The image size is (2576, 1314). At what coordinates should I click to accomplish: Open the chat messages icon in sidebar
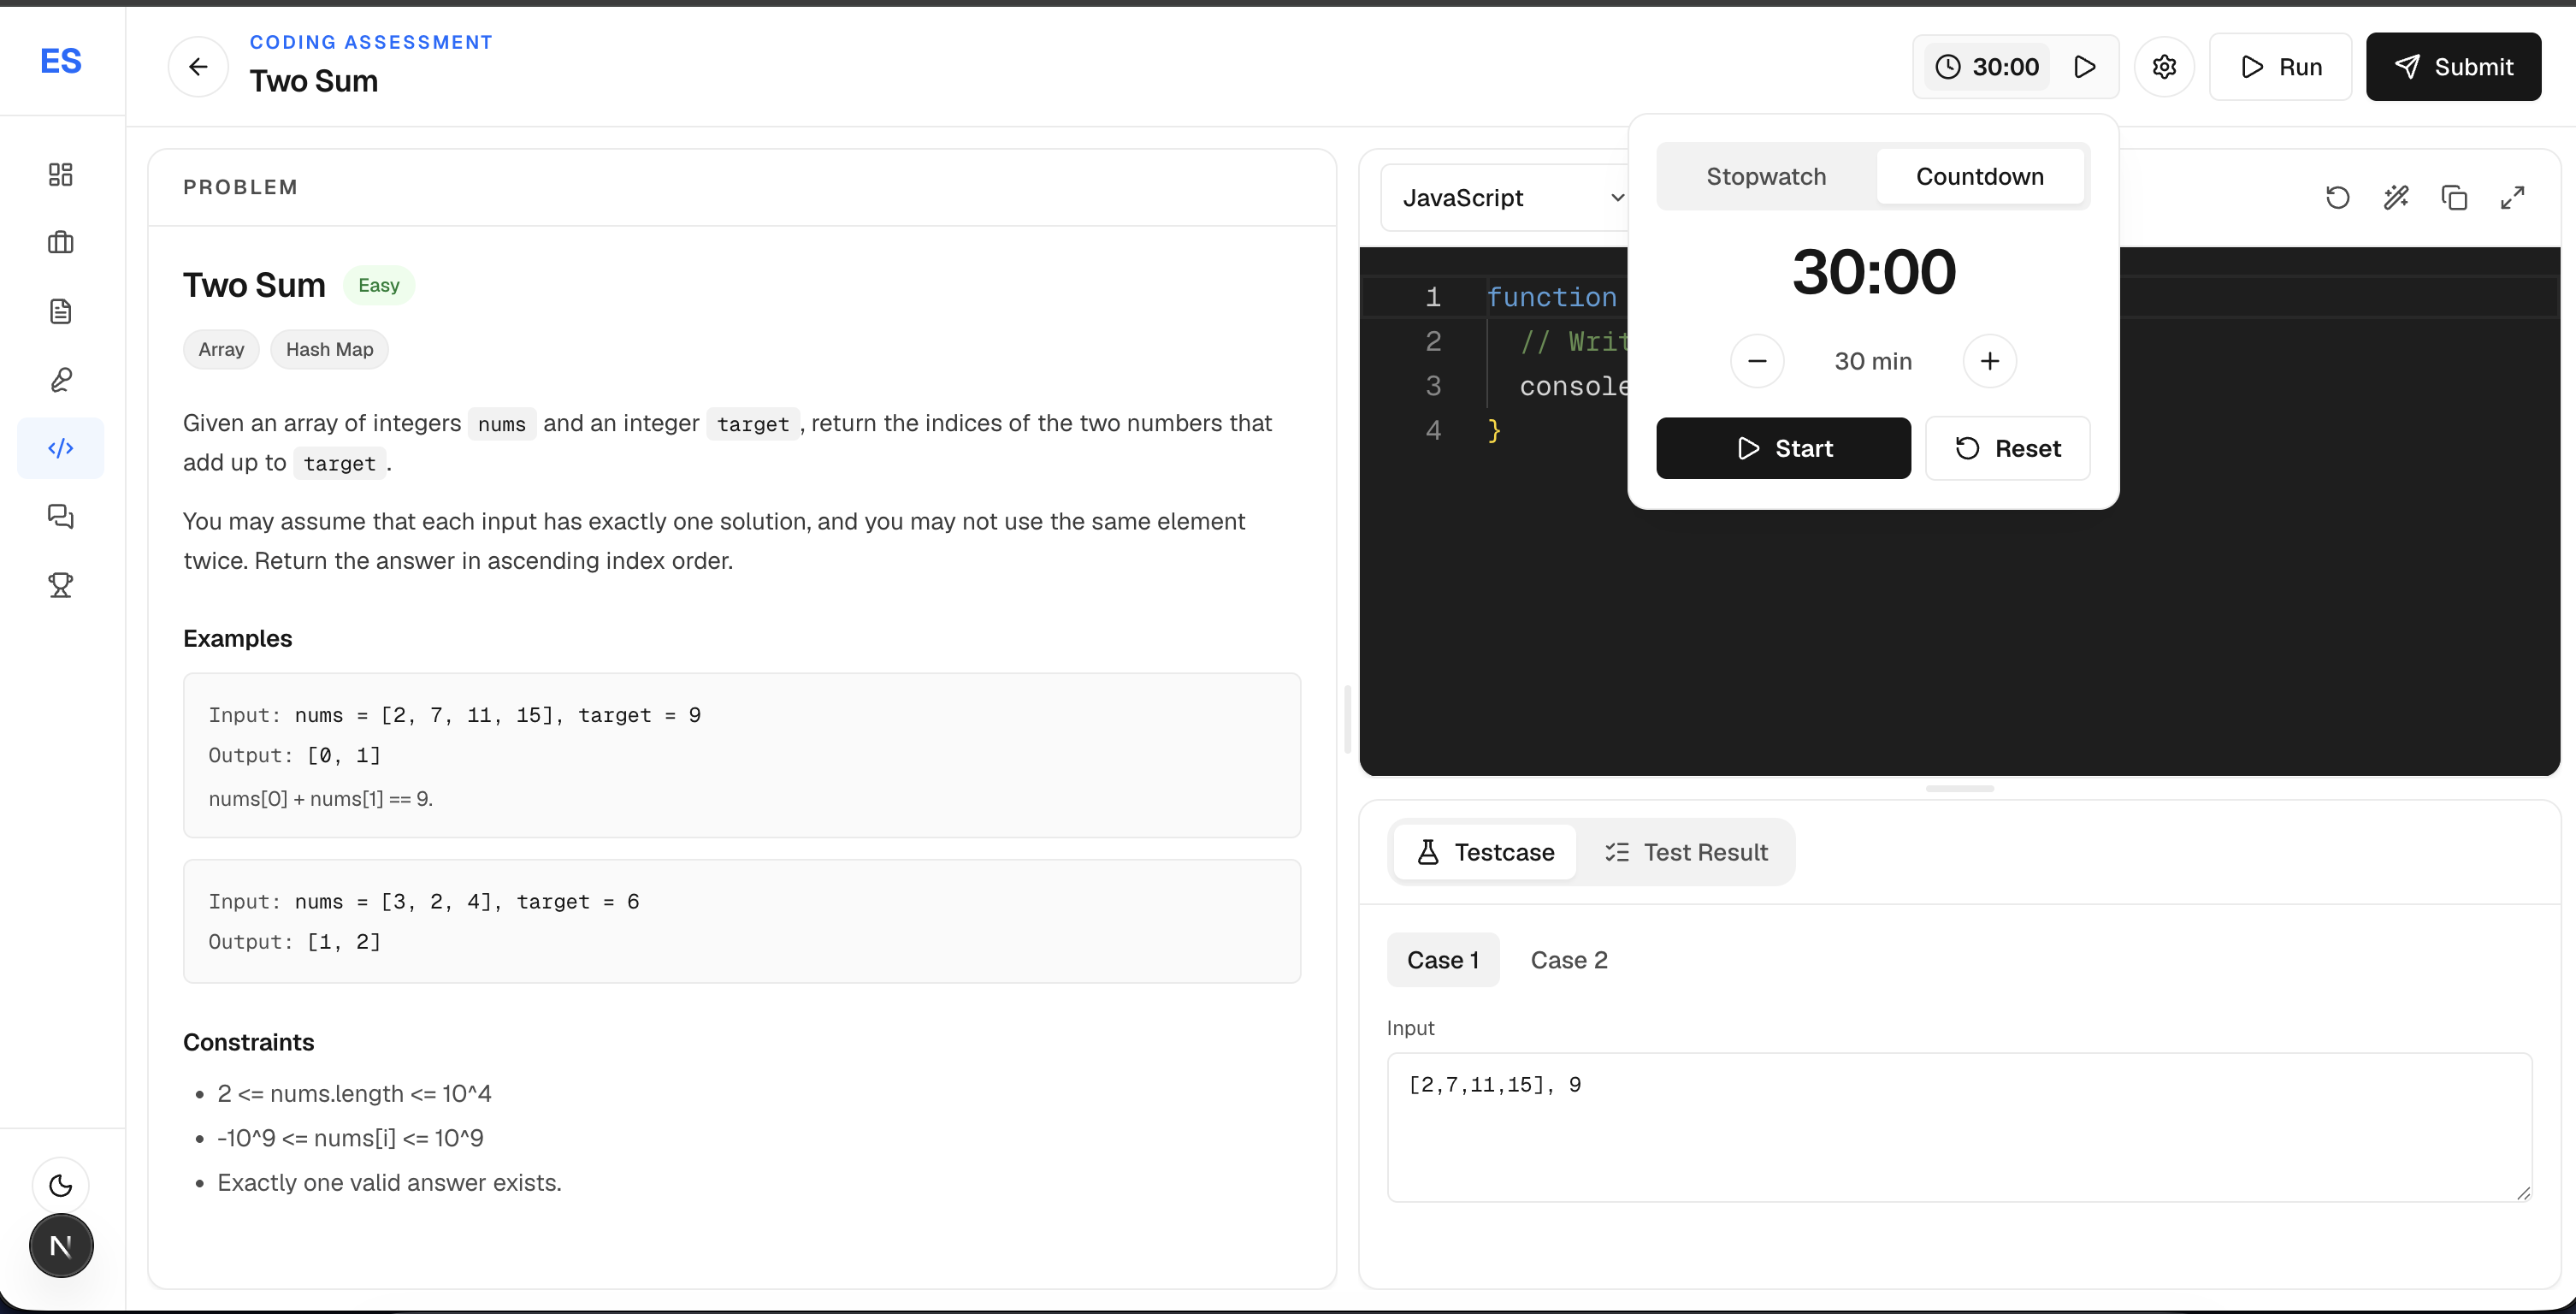[x=61, y=517]
